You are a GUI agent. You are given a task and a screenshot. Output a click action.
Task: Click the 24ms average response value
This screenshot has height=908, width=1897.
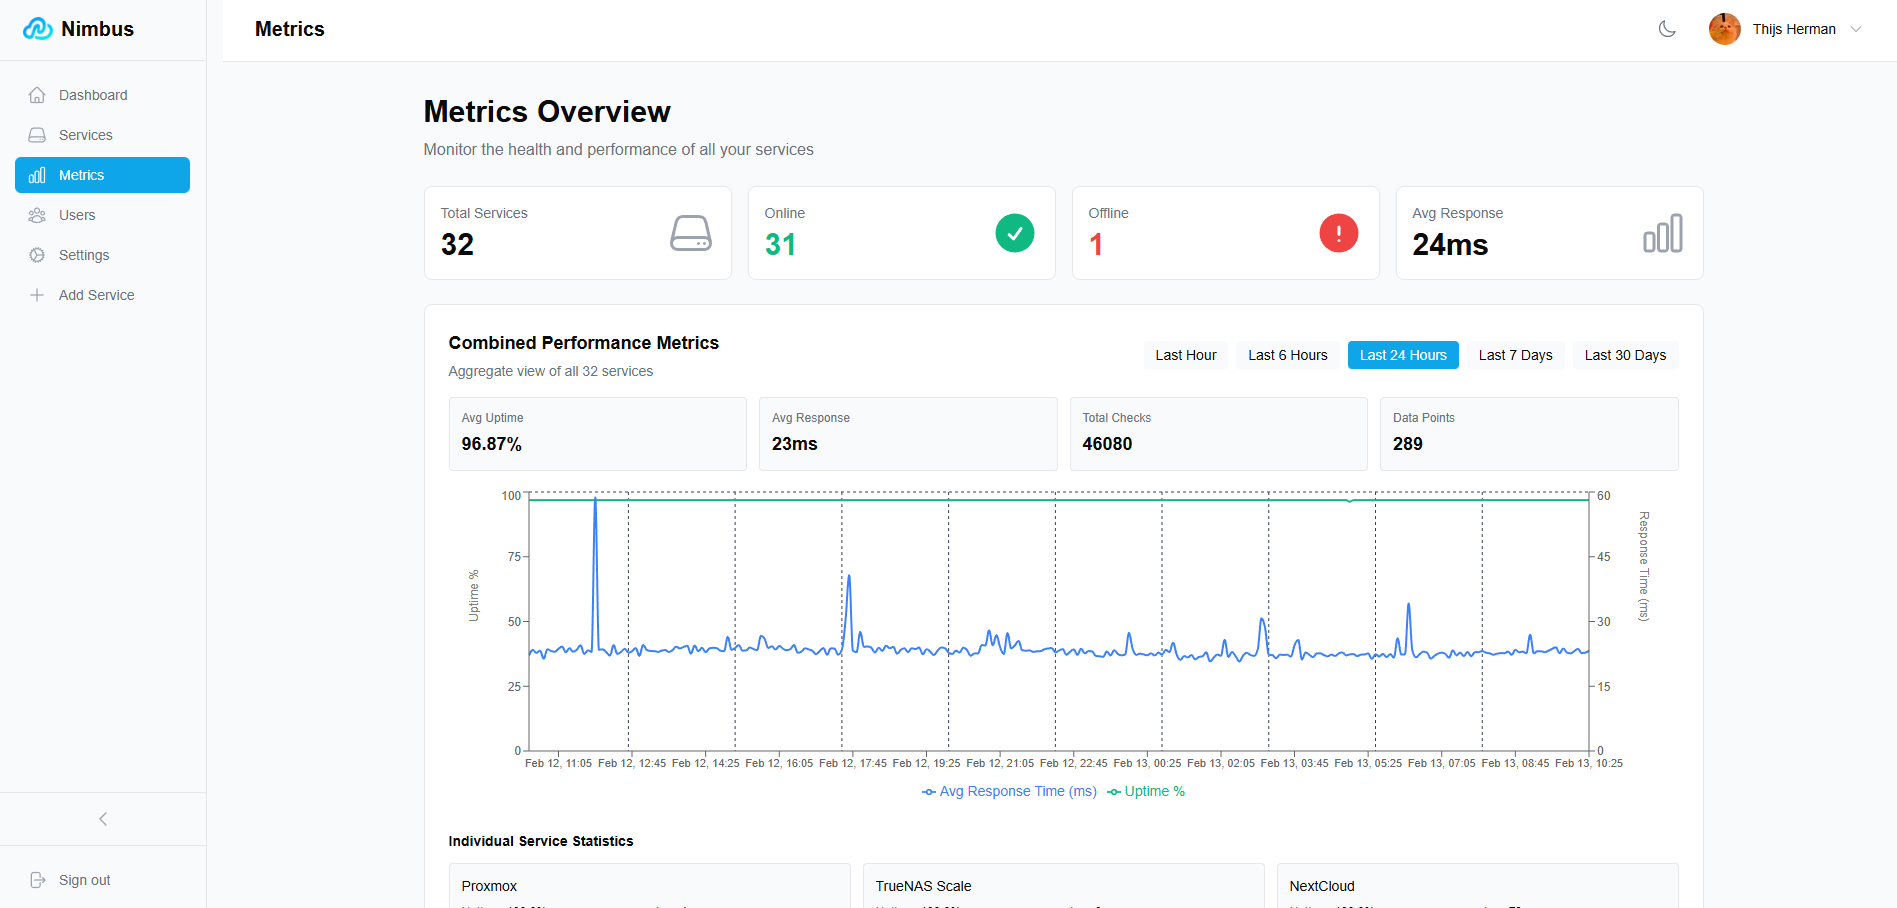[x=1450, y=245]
